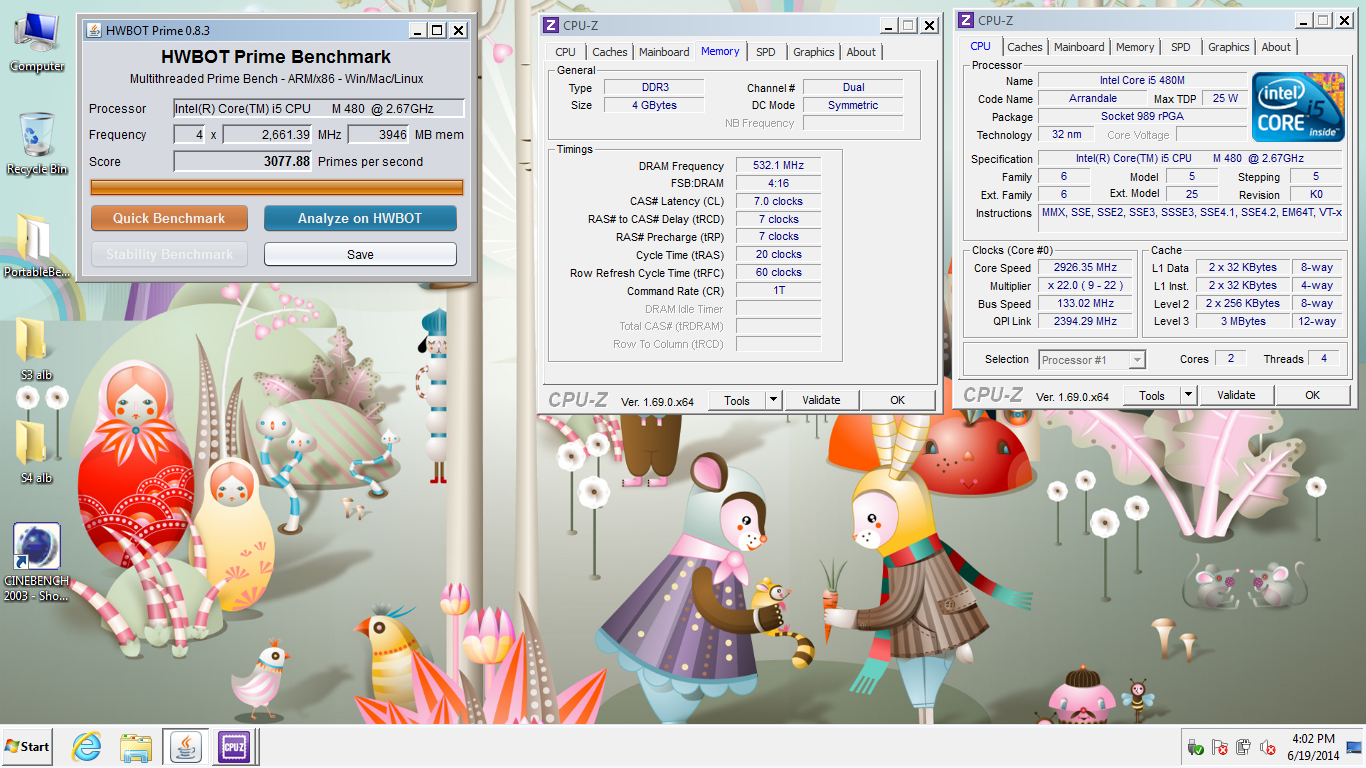1366x768 pixels.
Task: Open Mainboard tab in the Memory CPU-Z window
Action: (664, 52)
